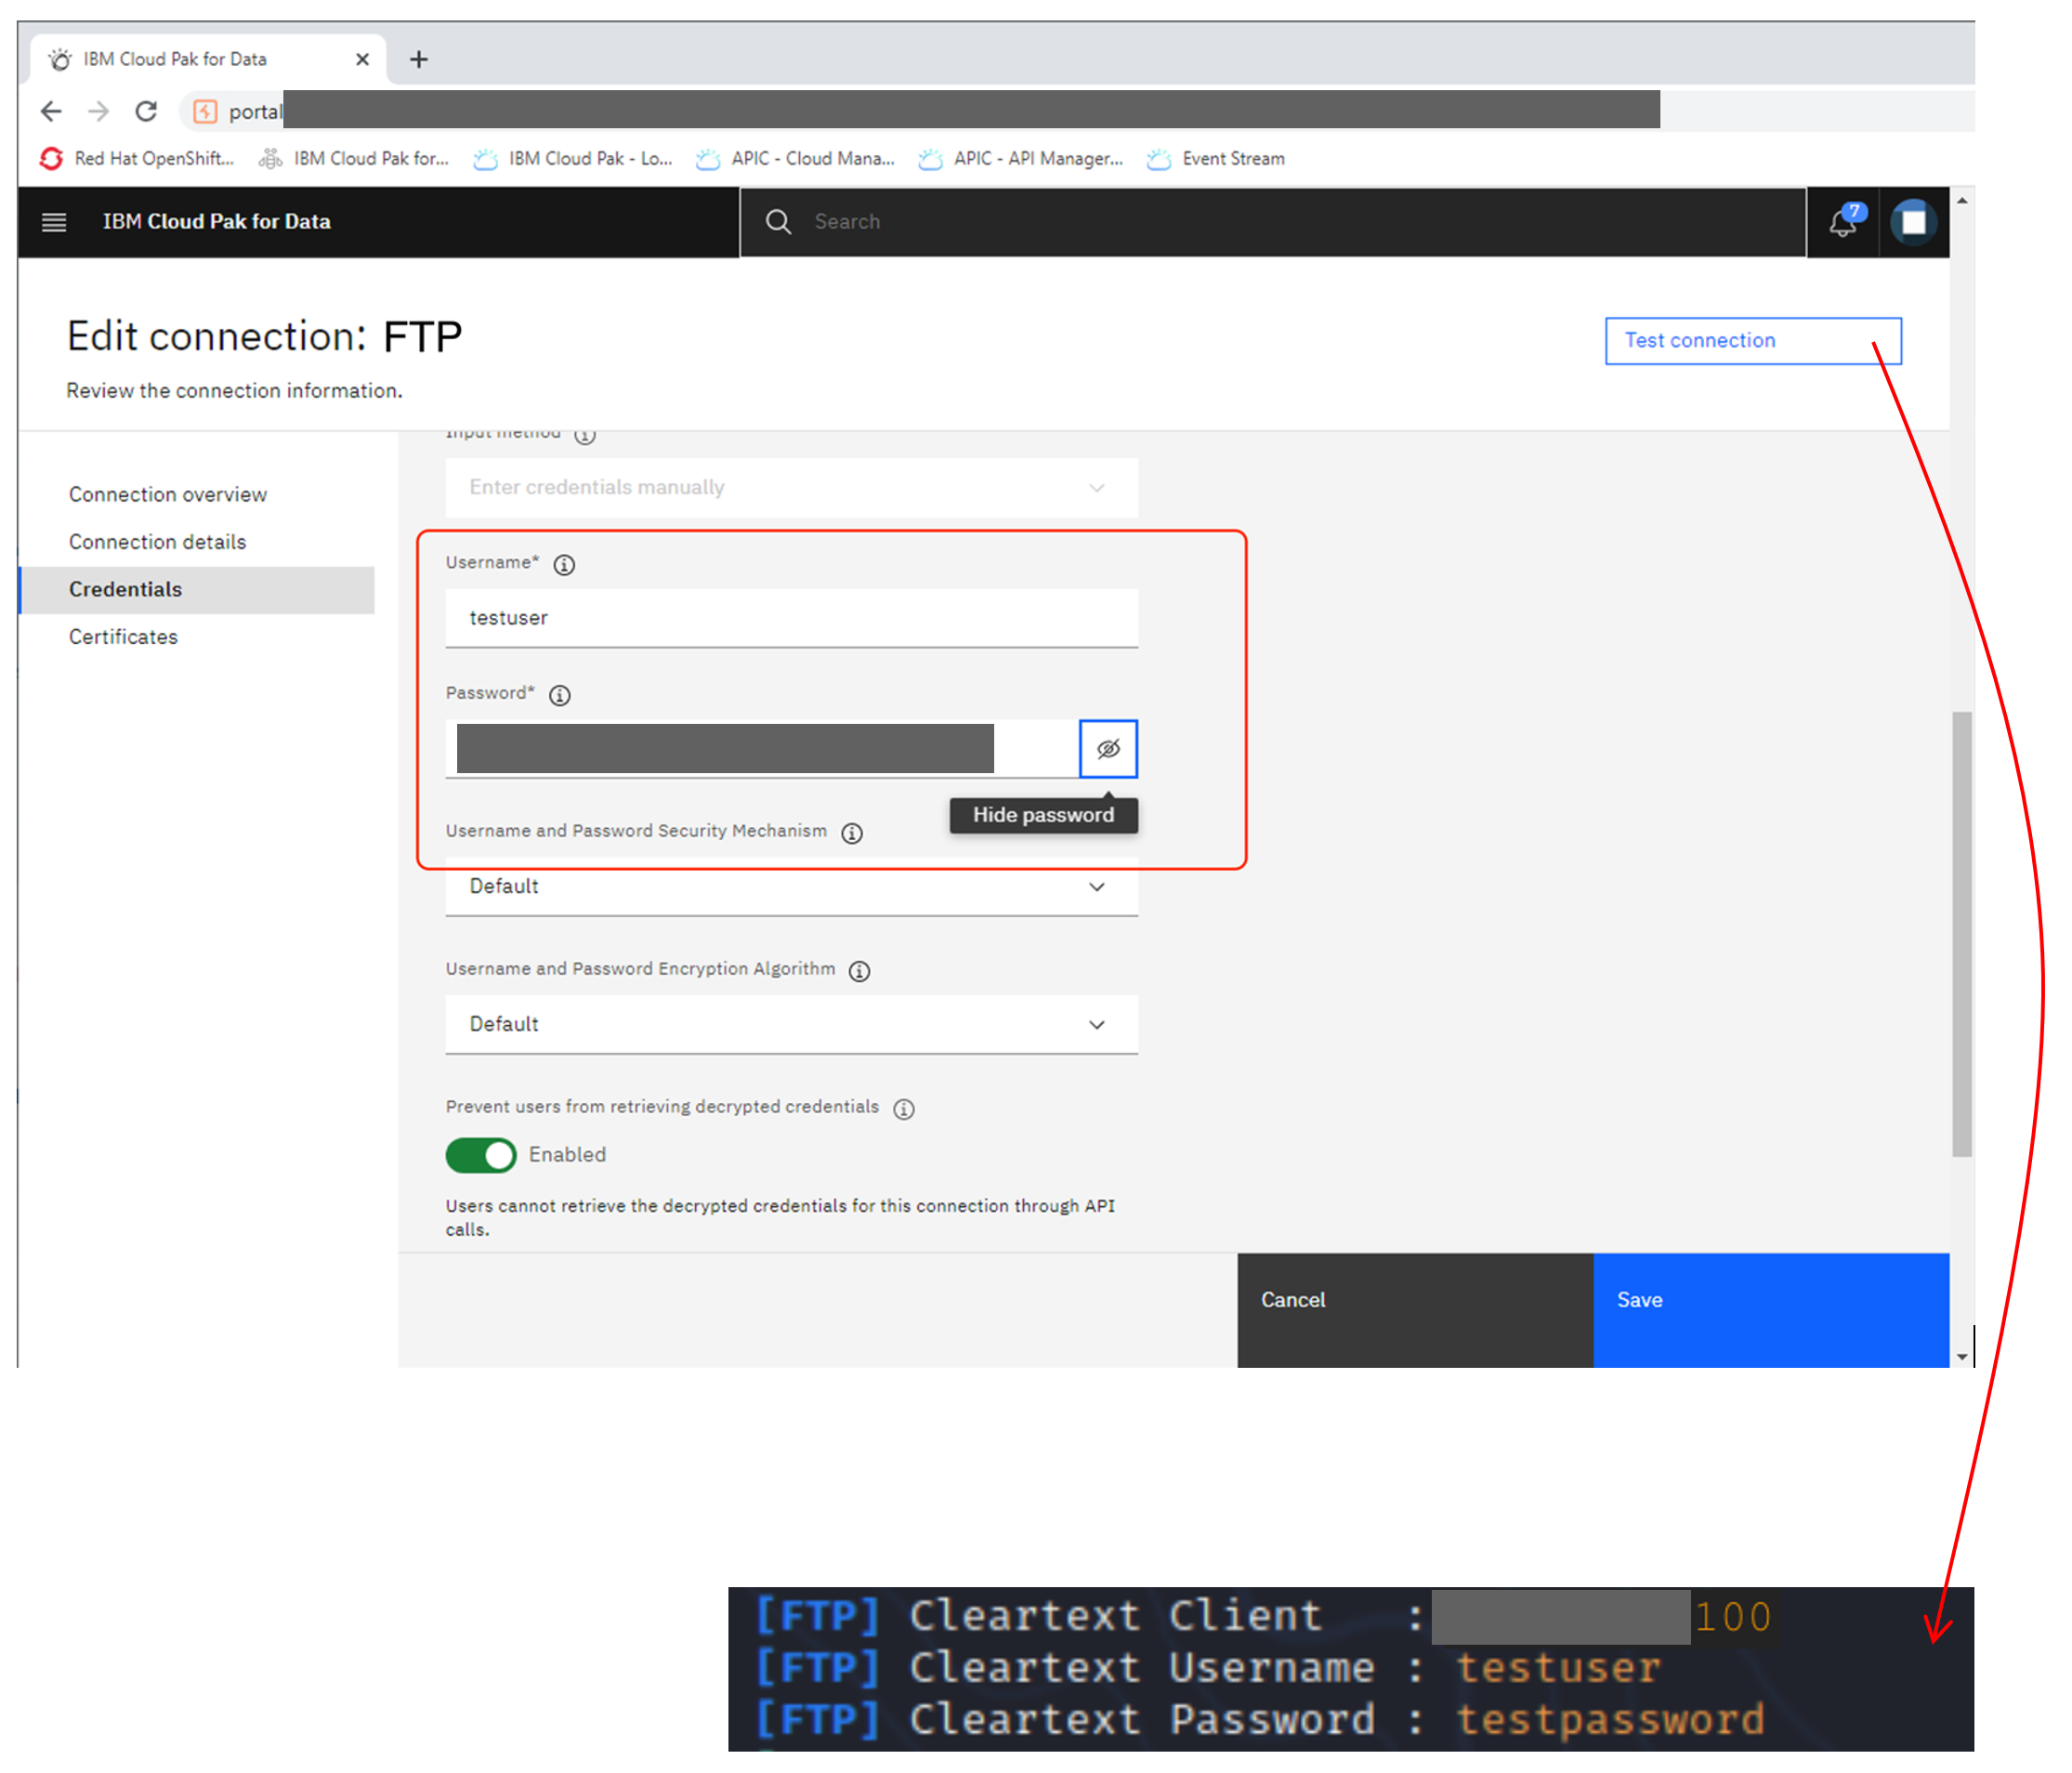Open the user profile avatar

(1913, 222)
